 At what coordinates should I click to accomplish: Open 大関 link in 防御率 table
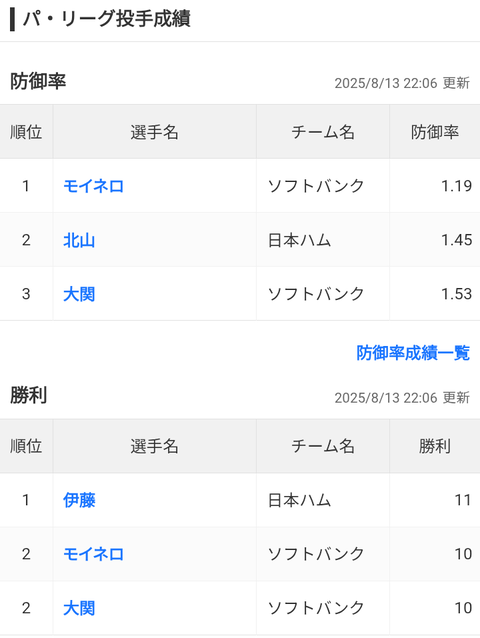pos(79,294)
